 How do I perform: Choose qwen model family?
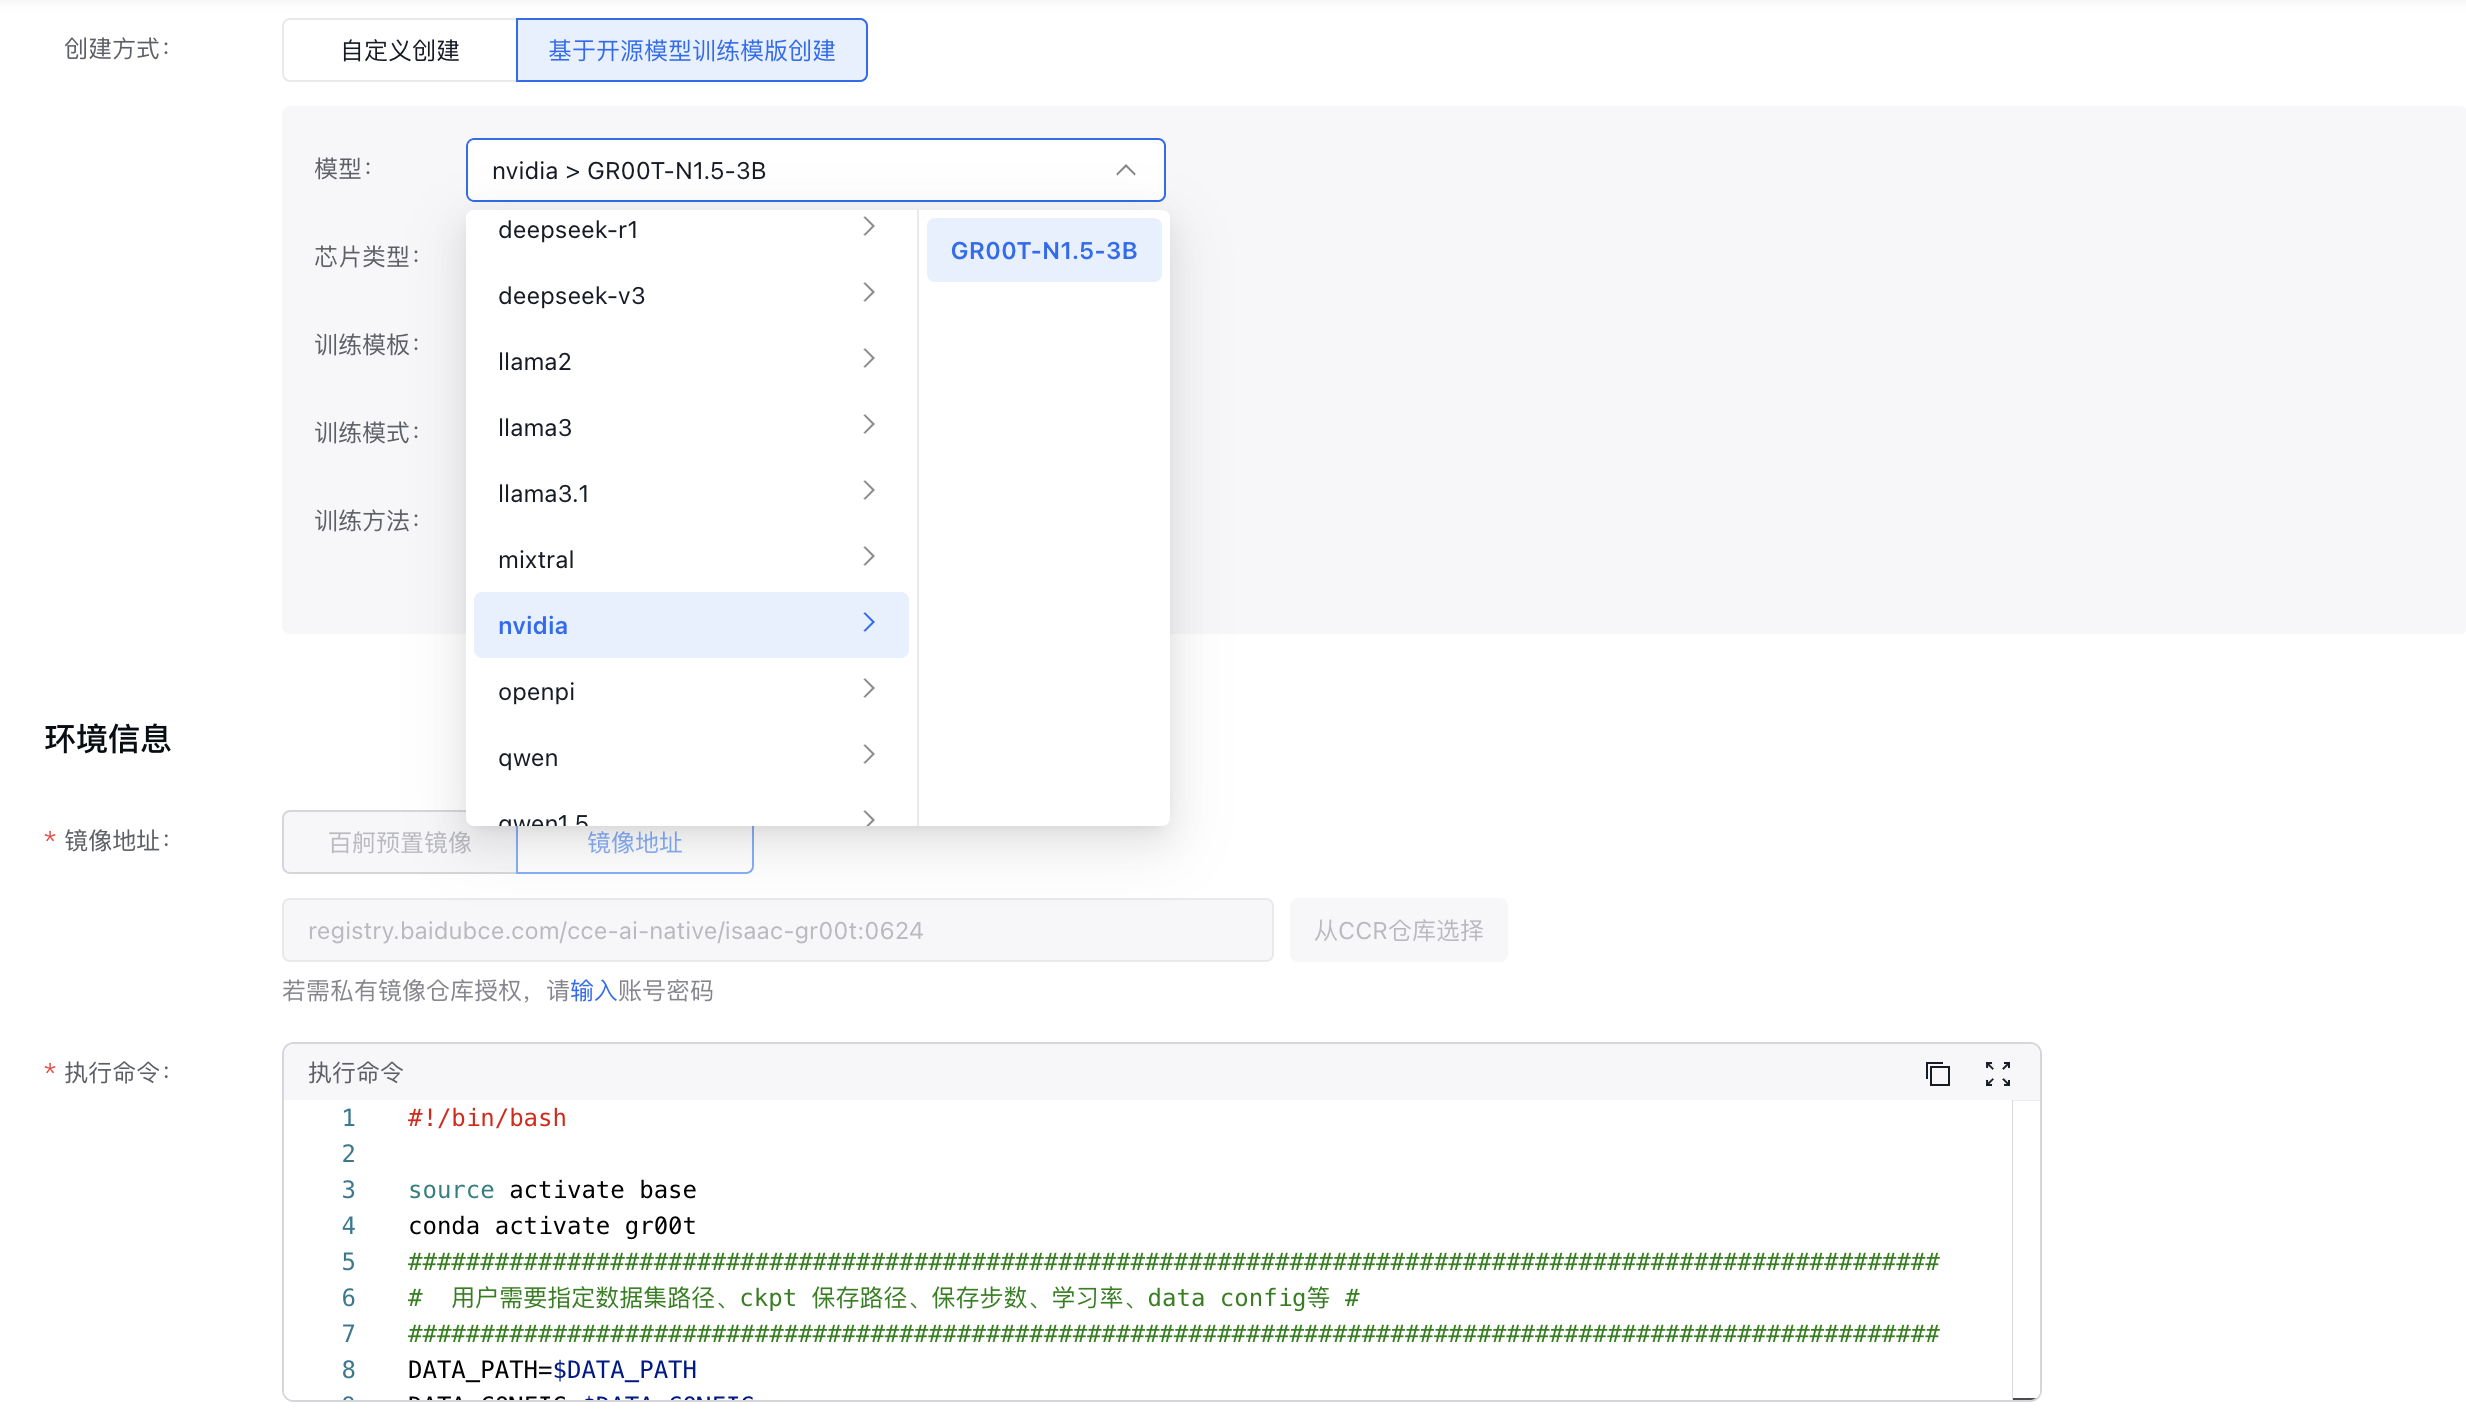[x=691, y=757]
